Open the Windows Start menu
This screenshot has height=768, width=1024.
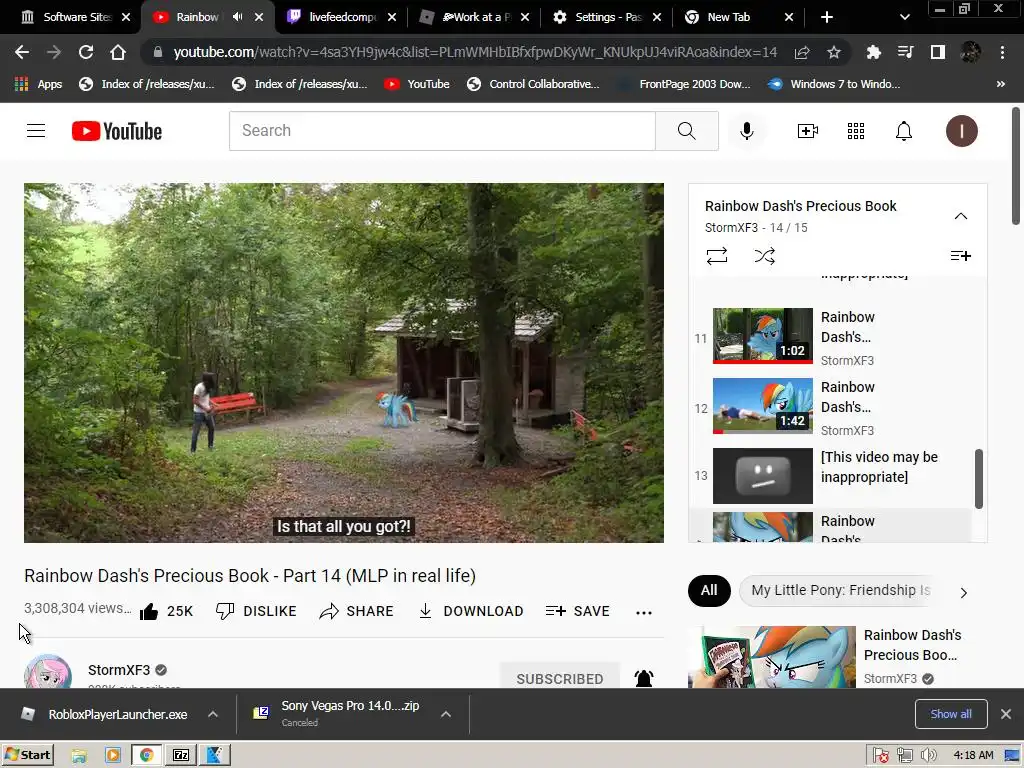pos(27,755)
